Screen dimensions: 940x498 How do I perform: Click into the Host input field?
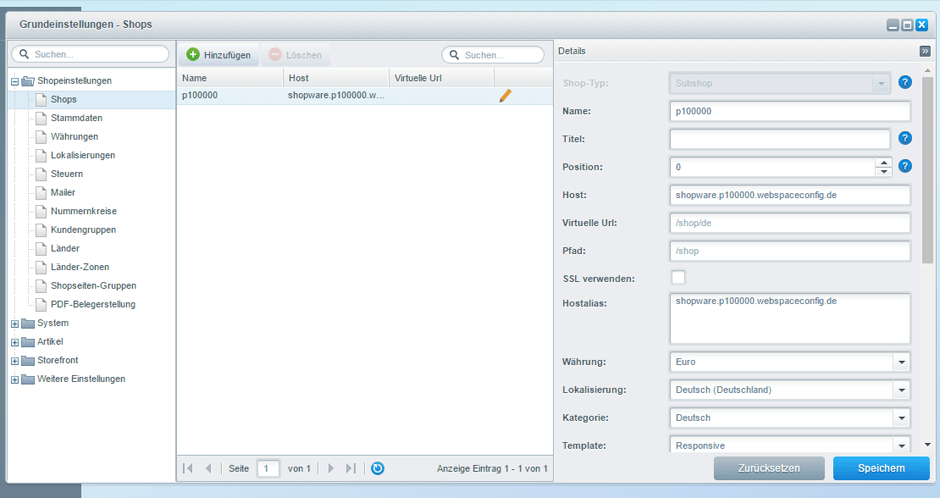tap(790, 195)
